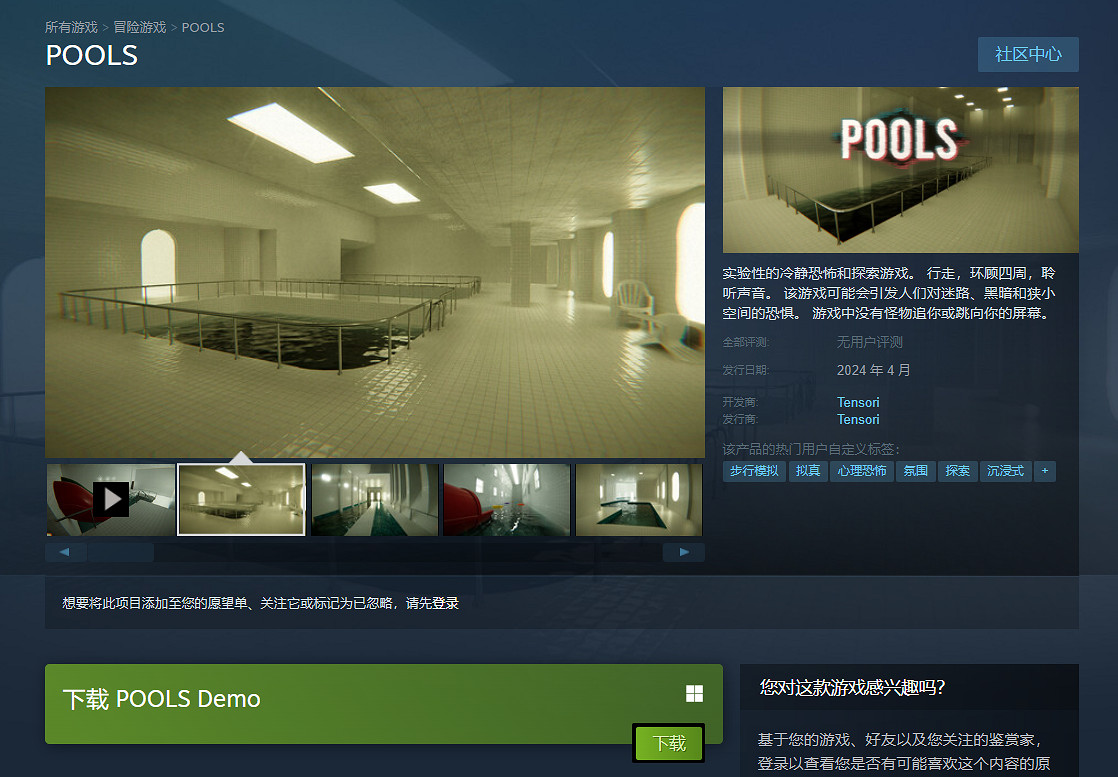Open the 沉浸式 tag
Screen dimensions: 1118x777
[x=1004, y=470]
